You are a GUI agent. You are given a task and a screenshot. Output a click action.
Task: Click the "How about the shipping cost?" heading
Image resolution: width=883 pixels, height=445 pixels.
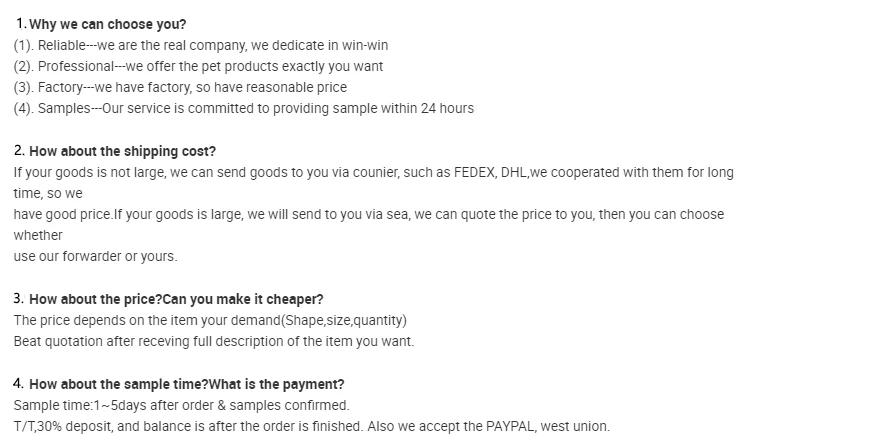click(122, 152)
